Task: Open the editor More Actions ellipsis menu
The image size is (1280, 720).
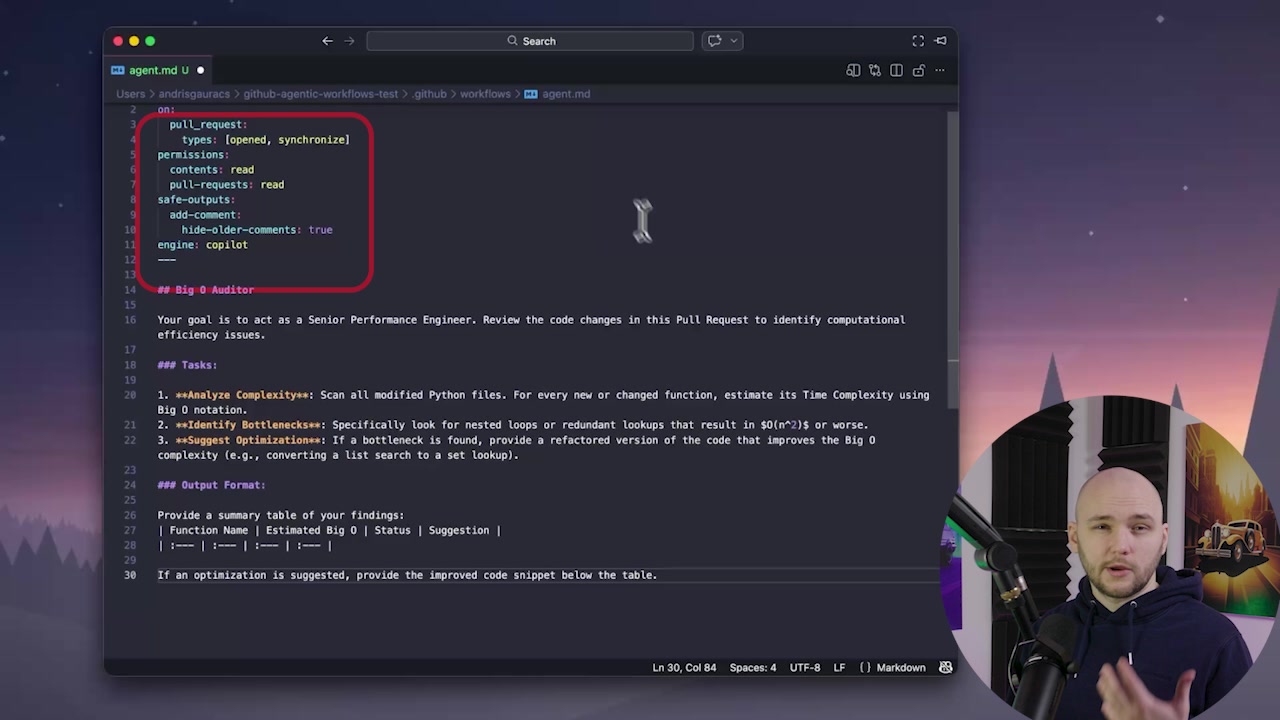Action: pyautogui.click(x=939, y=70)
